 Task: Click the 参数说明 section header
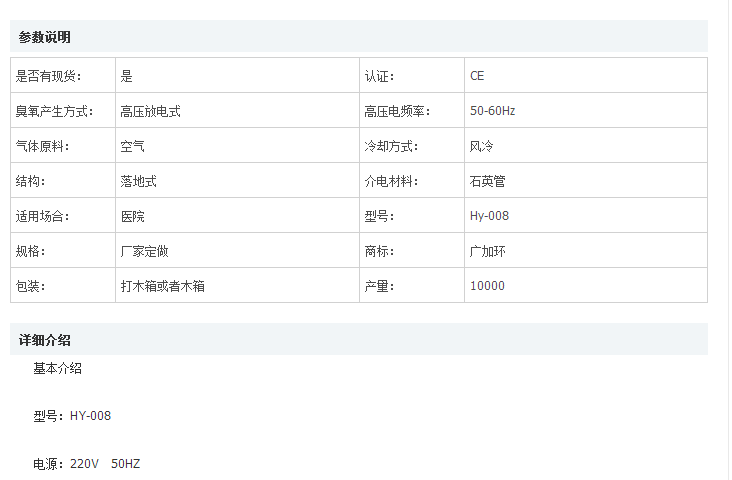pos(45,37)
